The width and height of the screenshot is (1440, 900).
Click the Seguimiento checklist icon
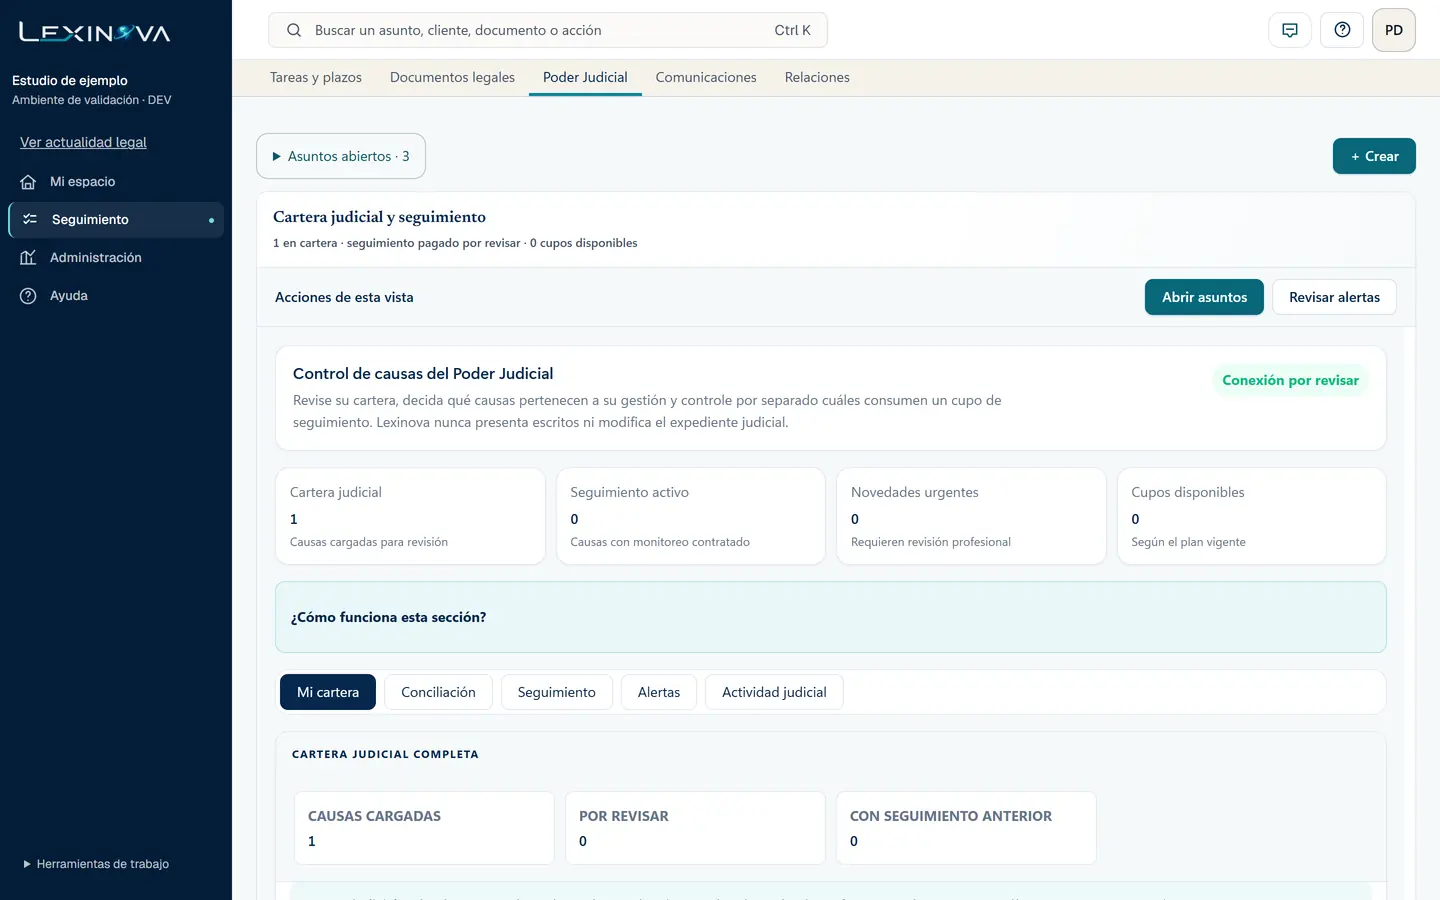pos(30,219)
